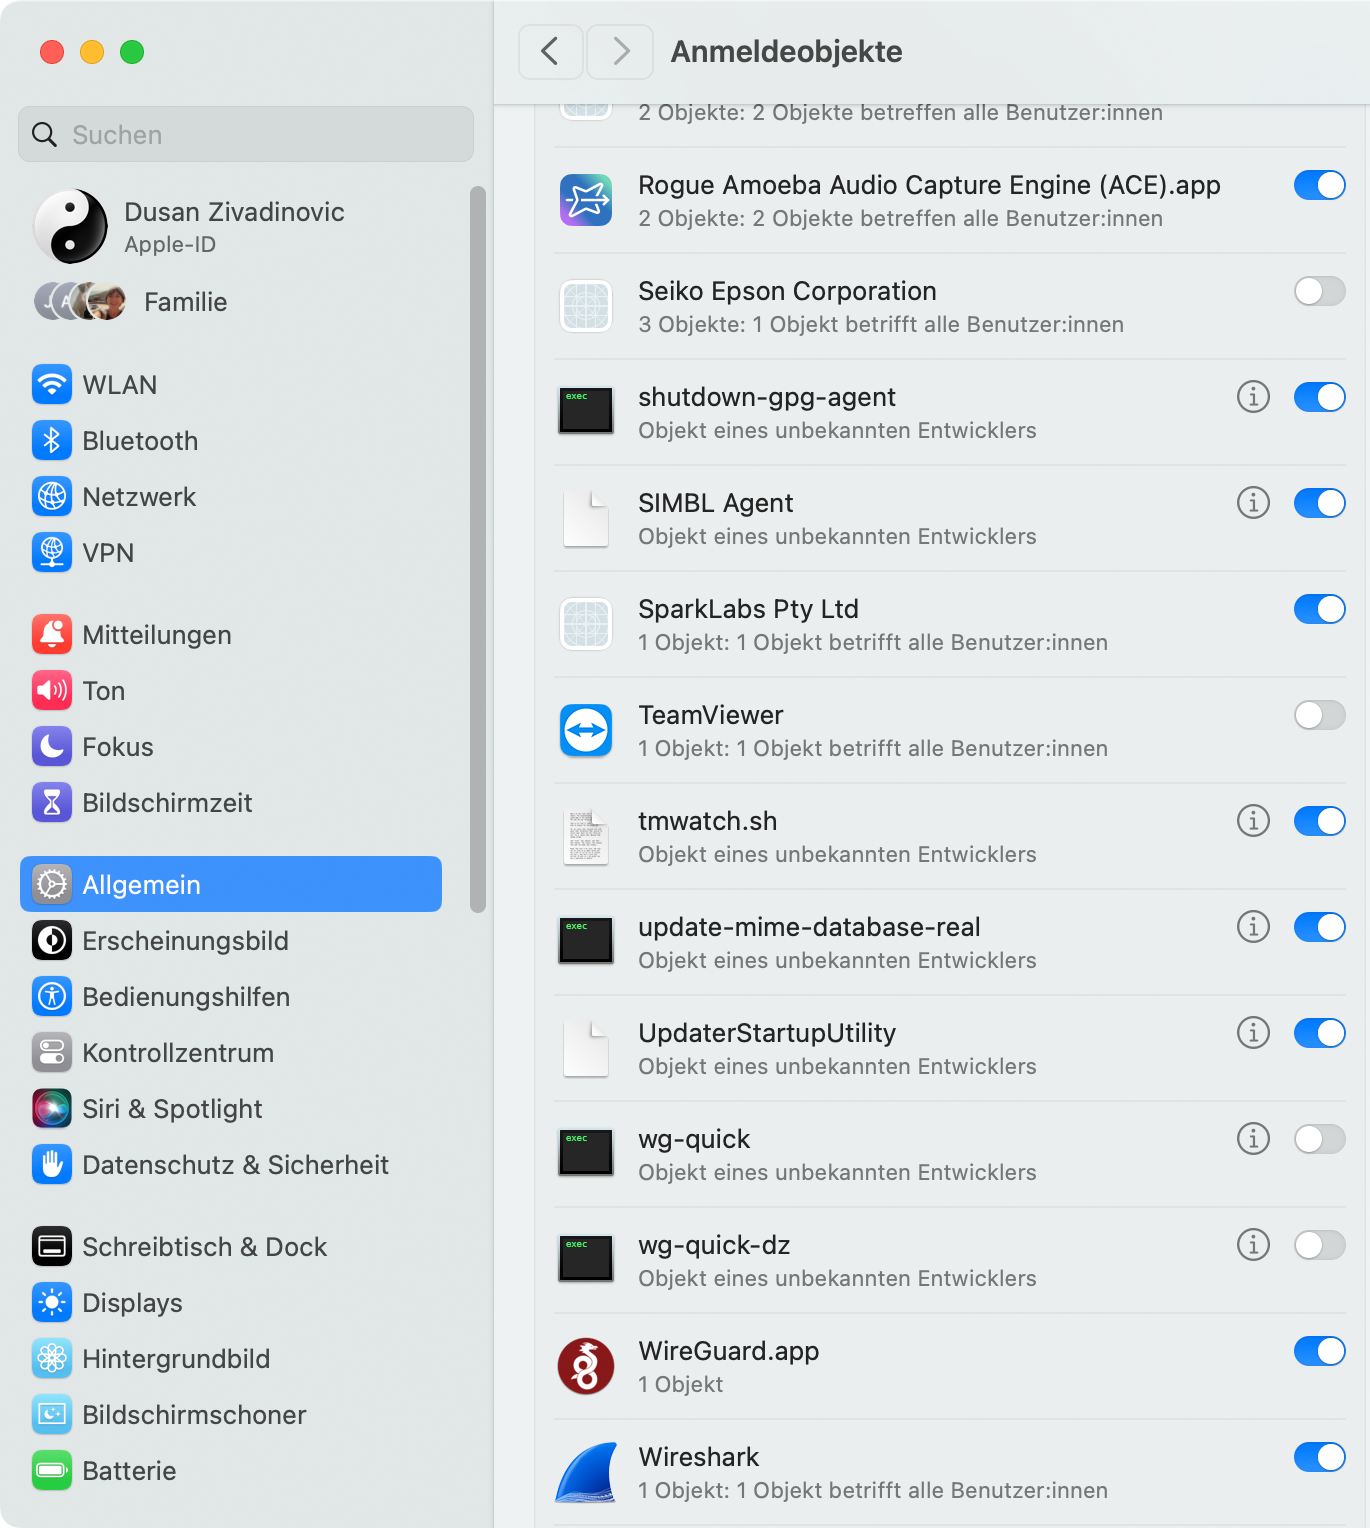This screenshot has height=1528, width=1370.
Task: Turn on wg-quick-dz toggle
Action: pos(1320,1245)
